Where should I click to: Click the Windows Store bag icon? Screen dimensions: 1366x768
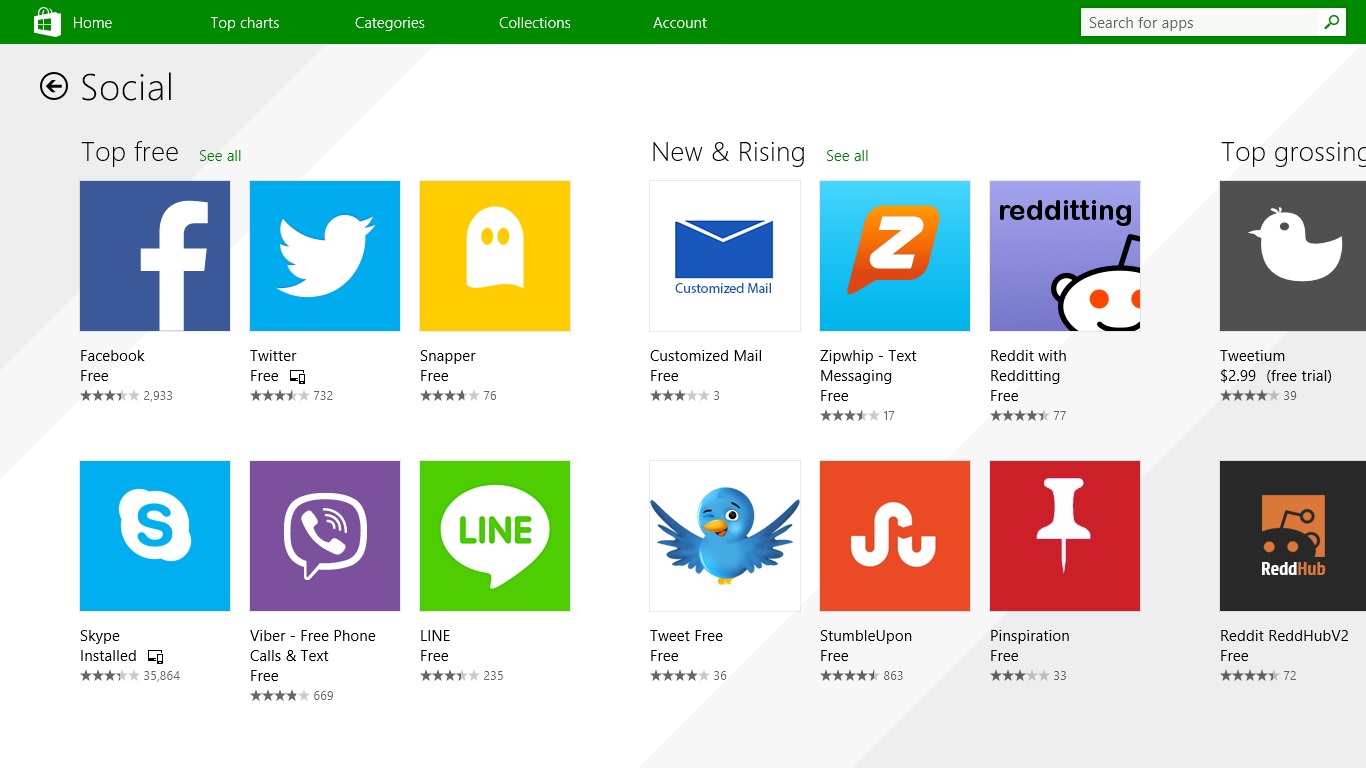(x=47, y=22)
